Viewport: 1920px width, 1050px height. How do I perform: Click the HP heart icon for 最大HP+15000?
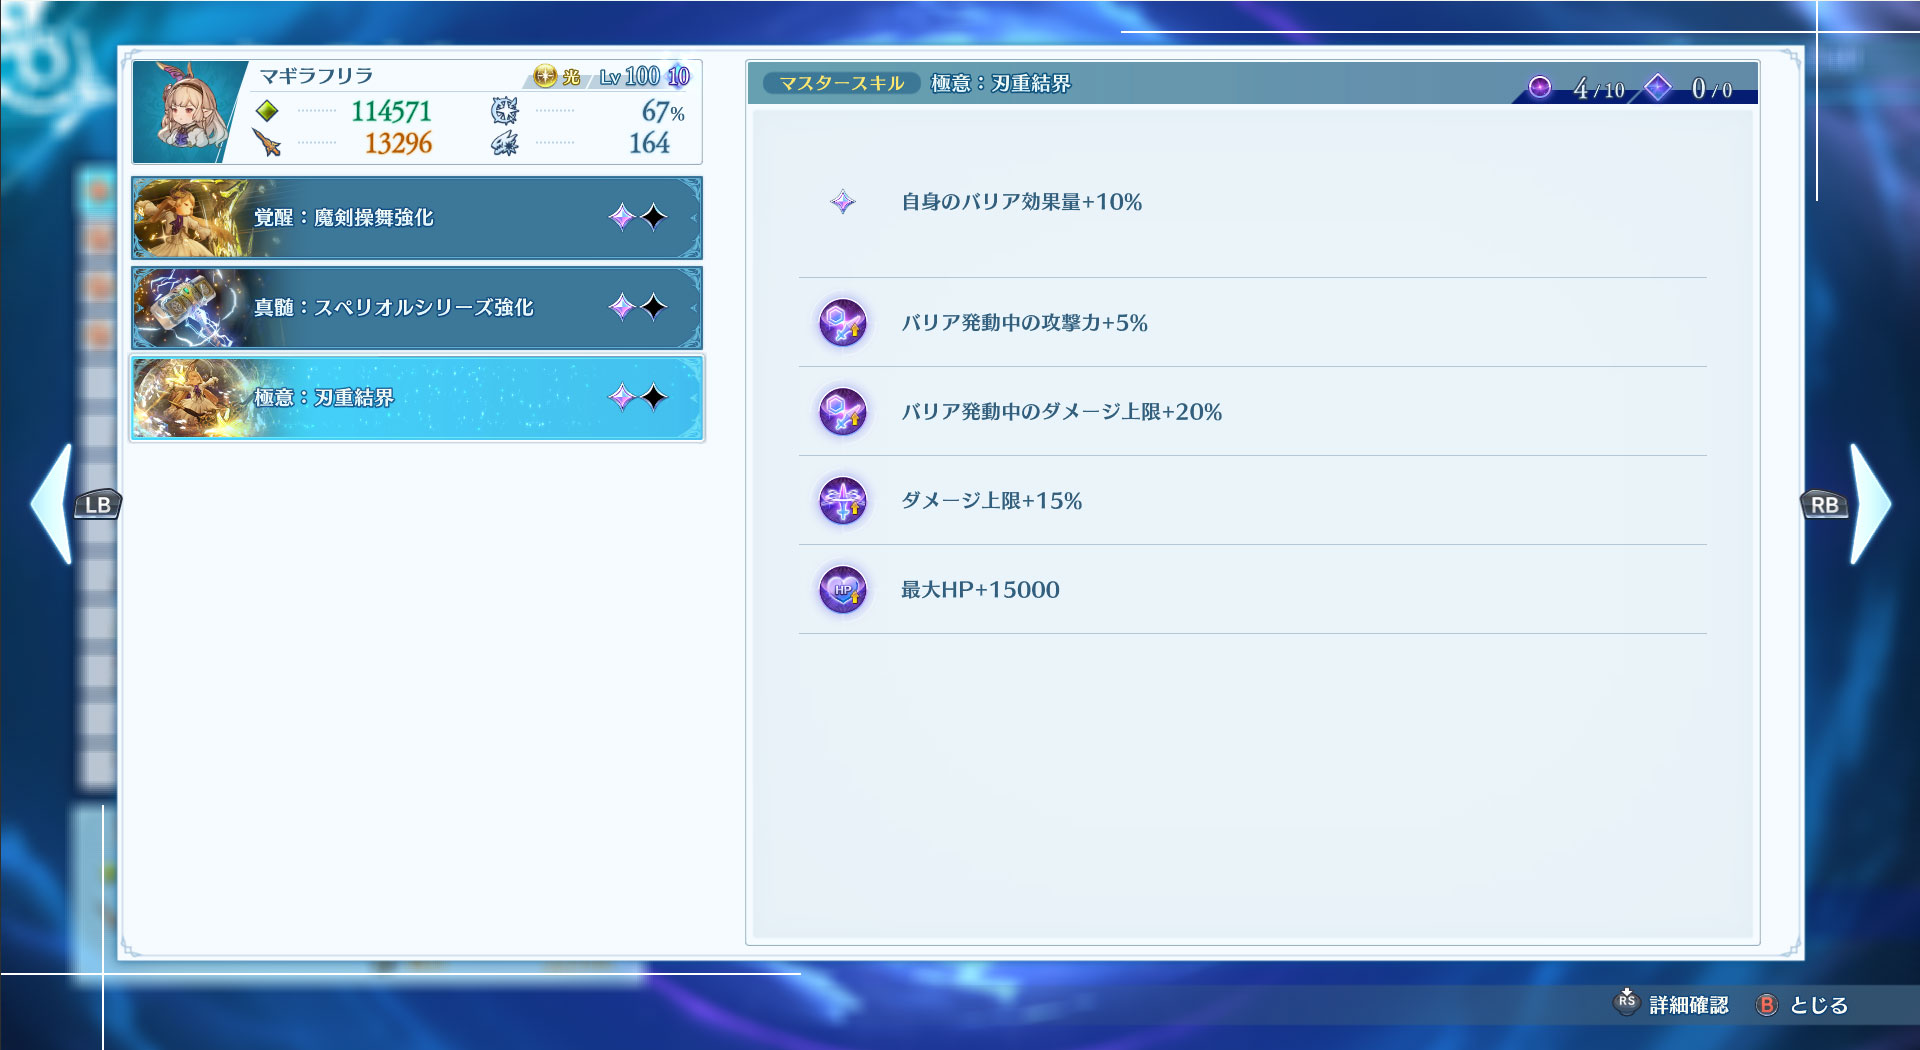click(843, 590)
